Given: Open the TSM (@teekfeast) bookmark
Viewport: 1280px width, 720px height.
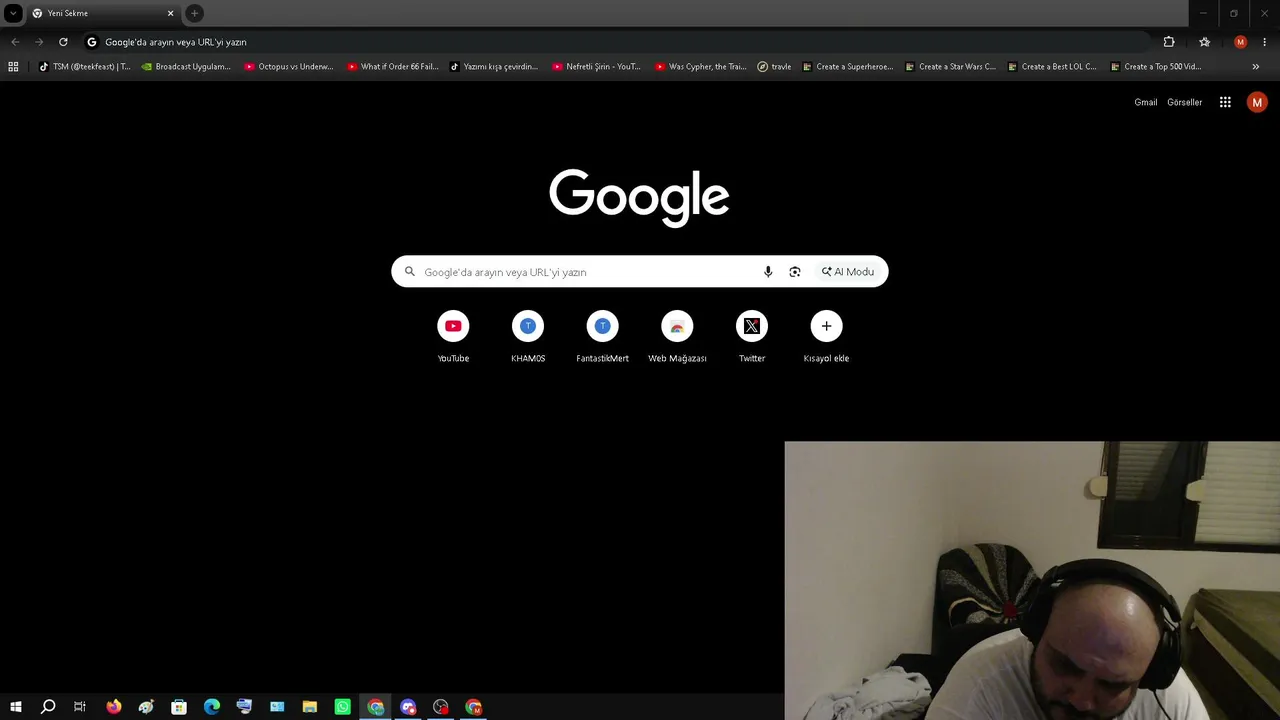Looking at the screenshot, I should (x=84, y=67).
